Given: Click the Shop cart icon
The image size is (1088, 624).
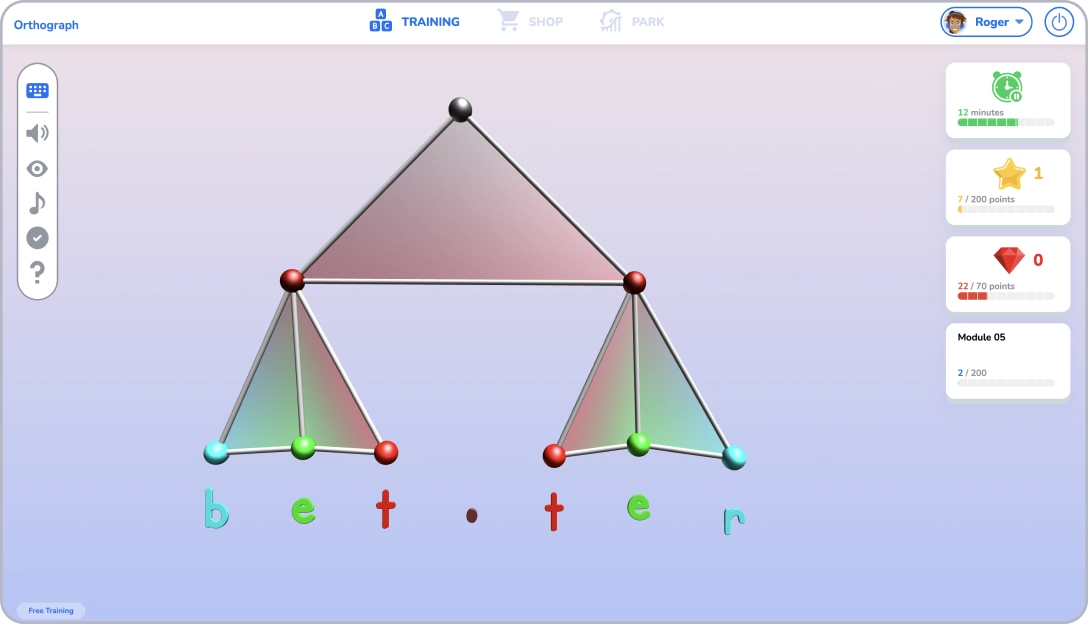Looking at the screenshot, I should point(509,20).
